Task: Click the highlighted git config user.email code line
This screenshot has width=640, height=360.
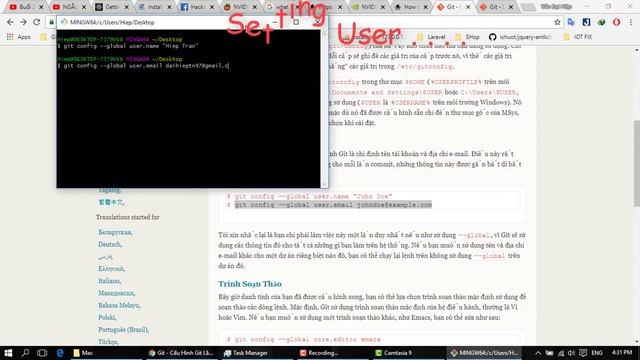Action: [x=333, y=204]
